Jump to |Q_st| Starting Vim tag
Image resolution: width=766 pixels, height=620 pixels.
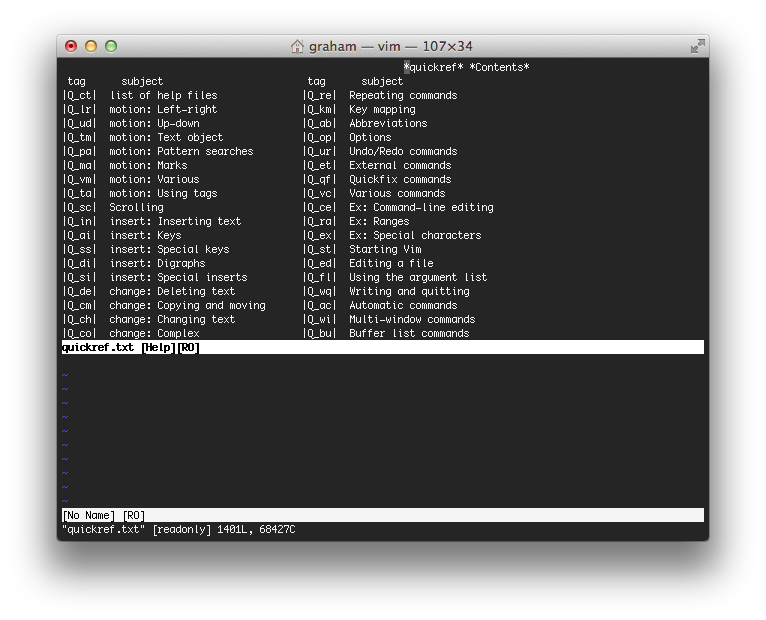point(319,250)
